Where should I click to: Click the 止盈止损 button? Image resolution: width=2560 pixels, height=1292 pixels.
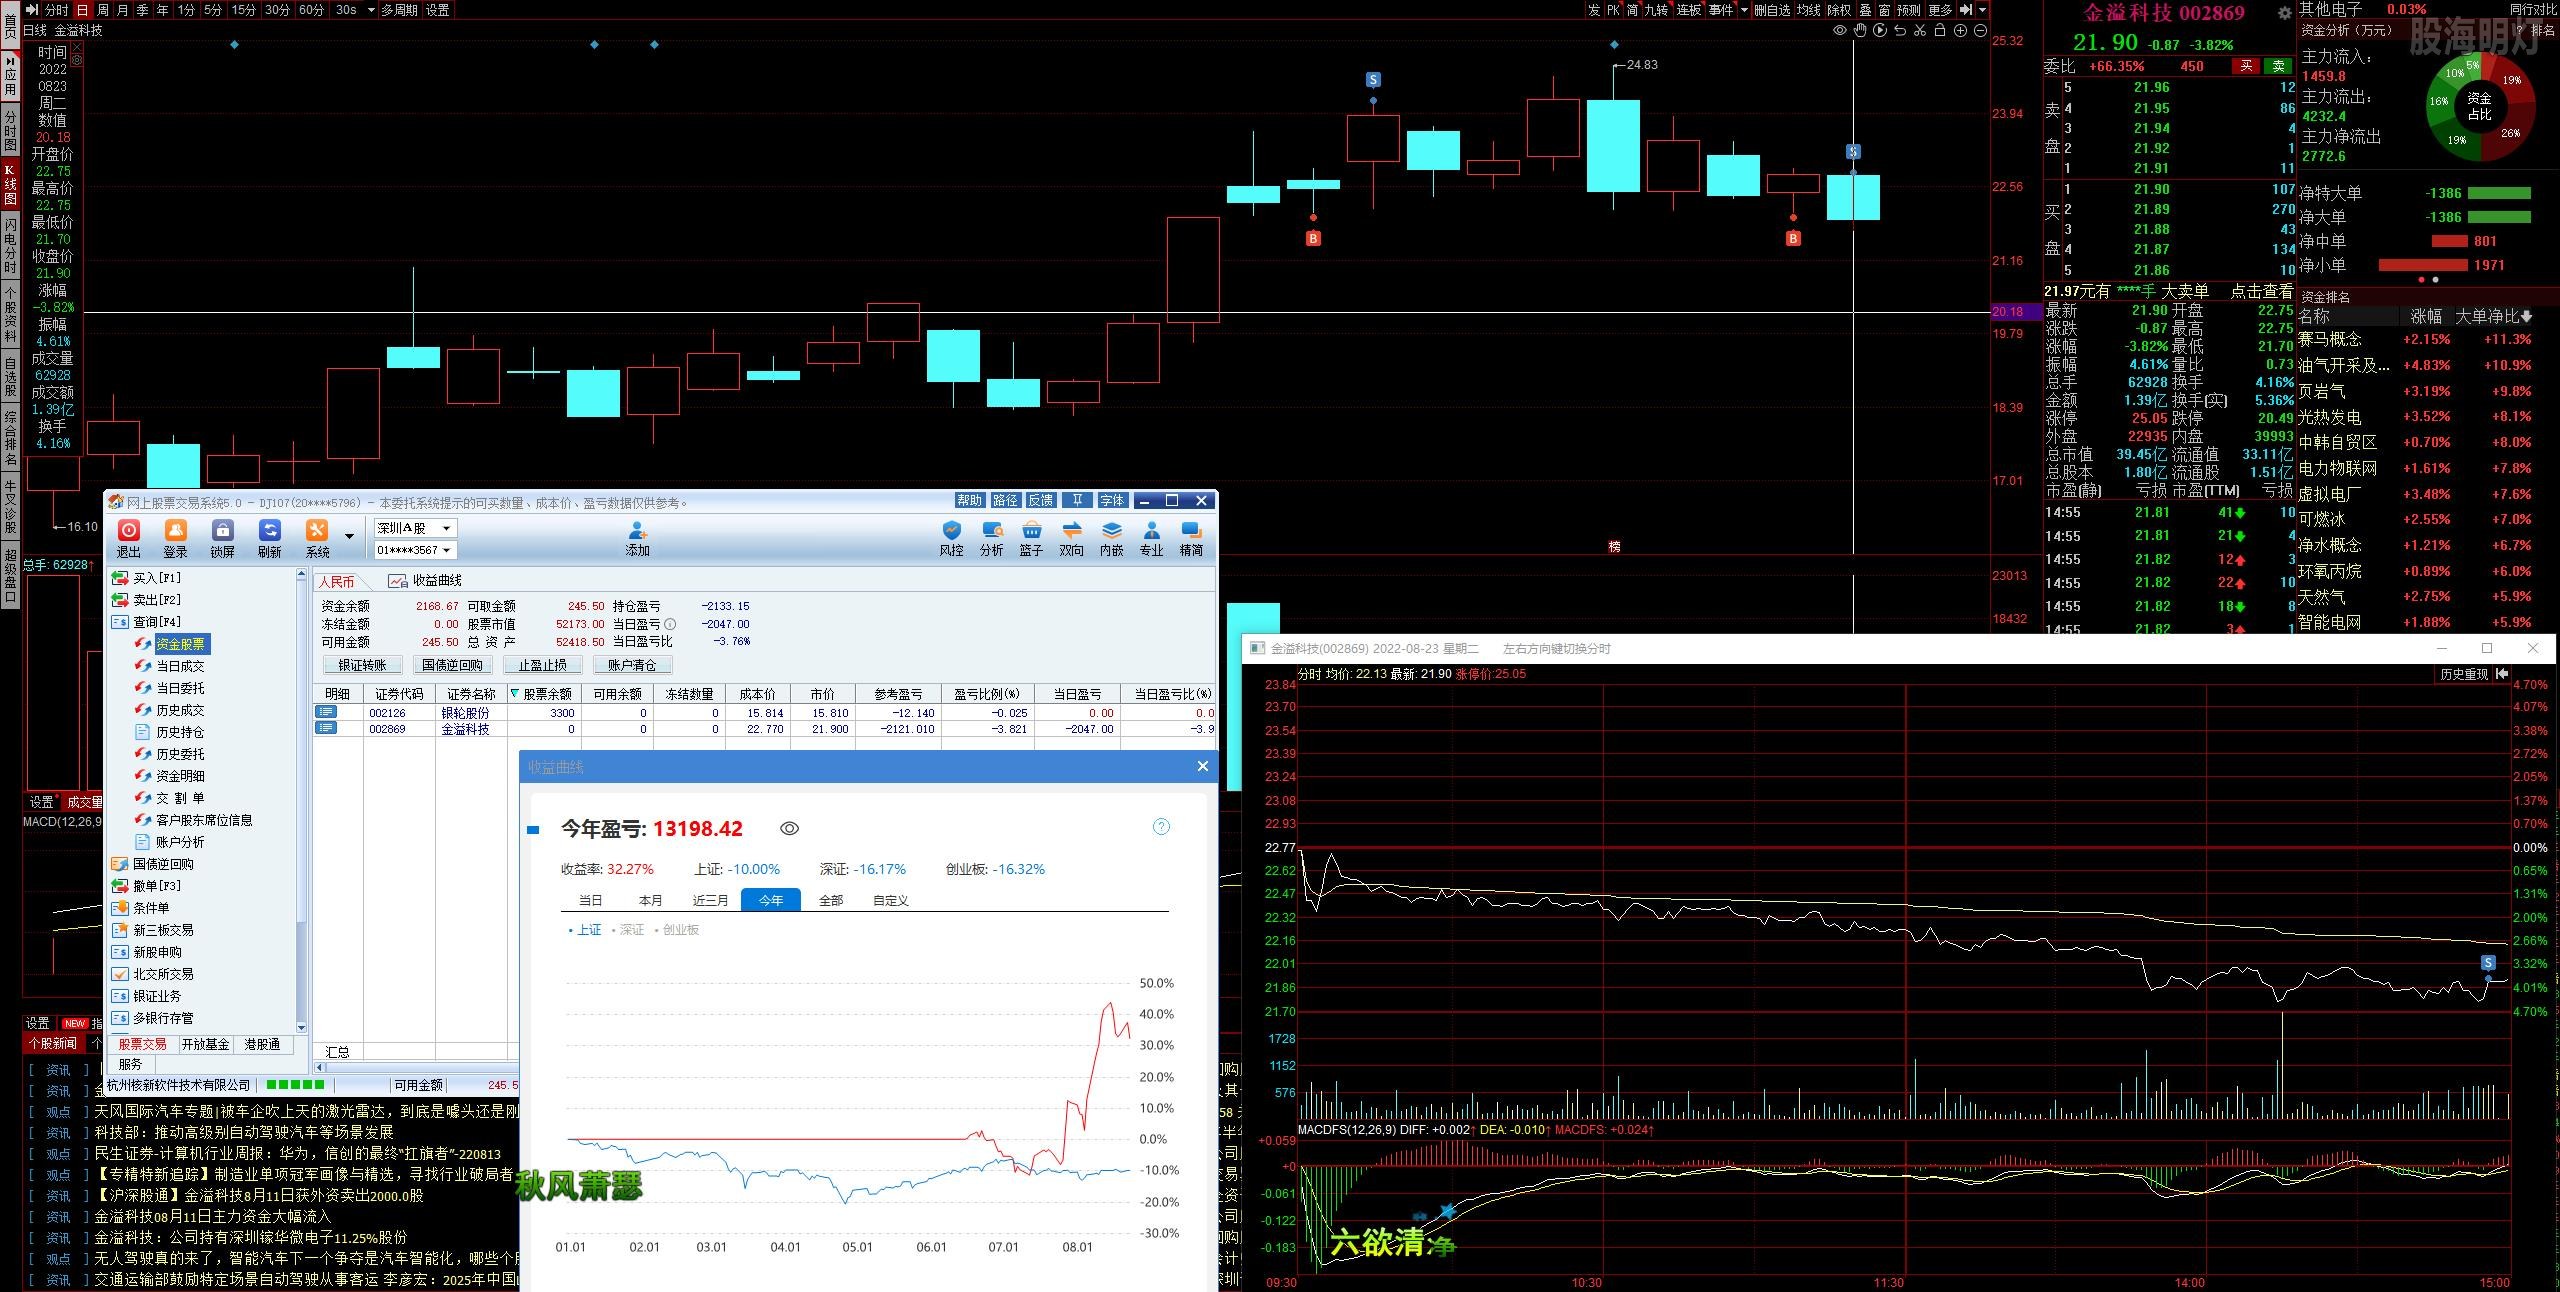pyautogui.click(x=542, y=665)
